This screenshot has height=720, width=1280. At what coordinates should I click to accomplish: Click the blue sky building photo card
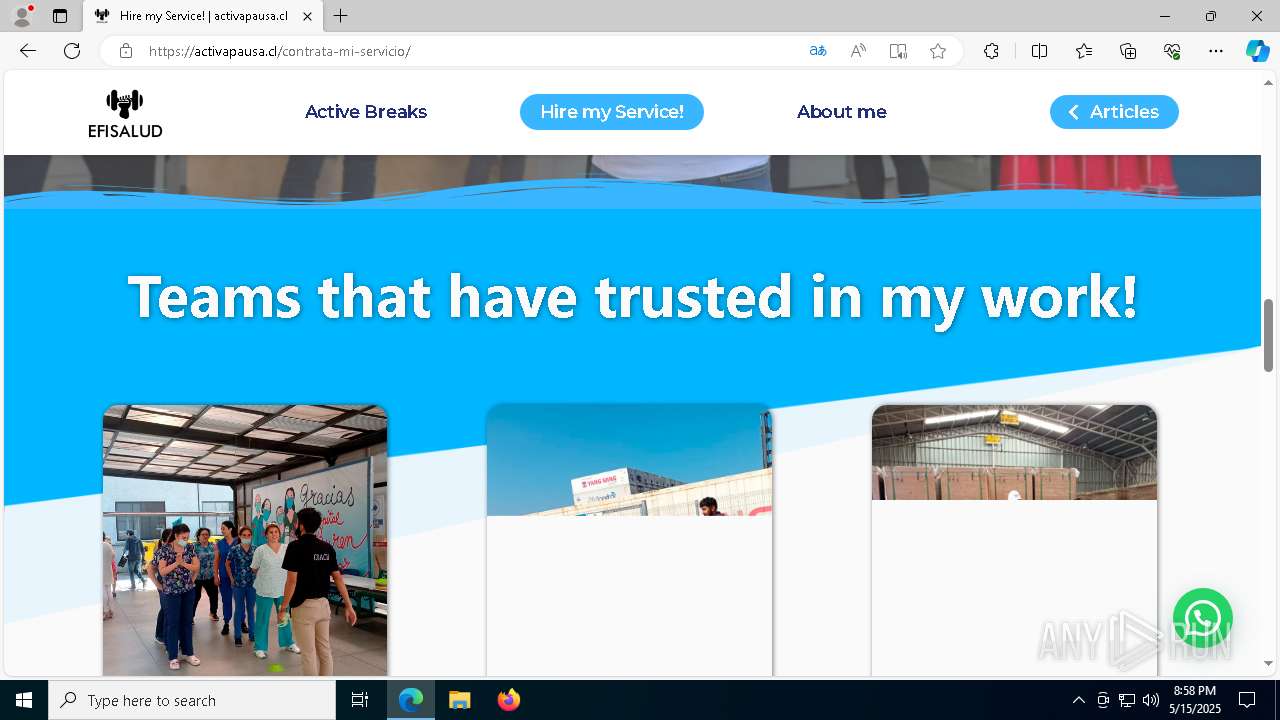629,540
